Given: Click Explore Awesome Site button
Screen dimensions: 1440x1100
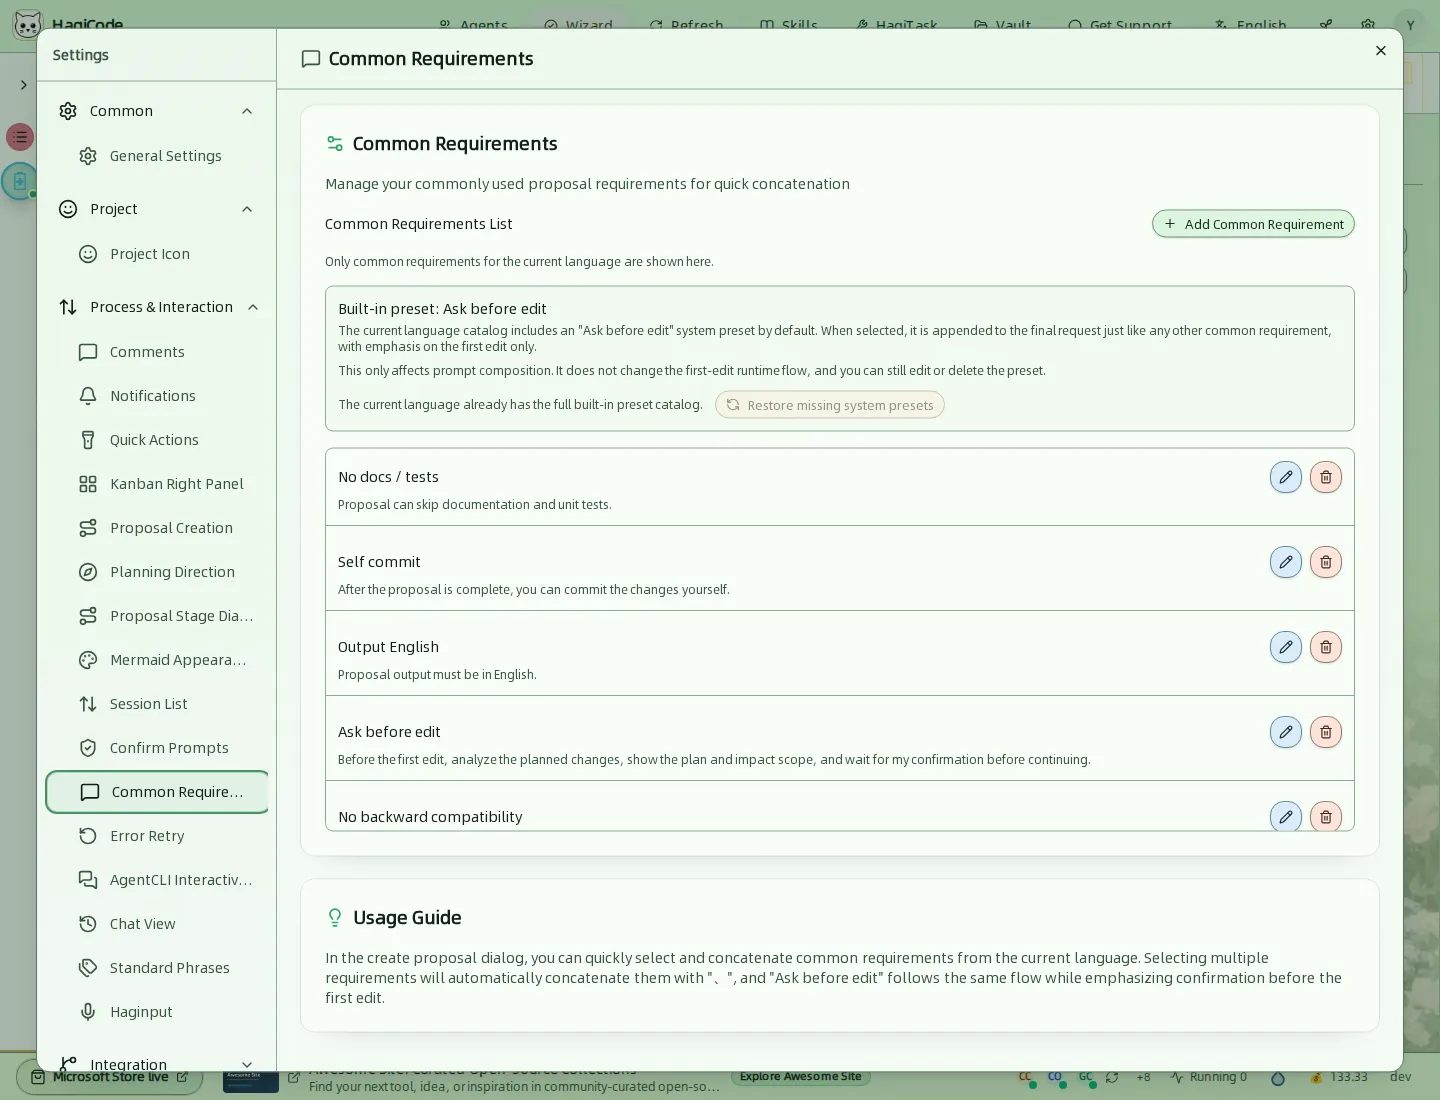Looking at the screenshot, I should [800, 1077].
